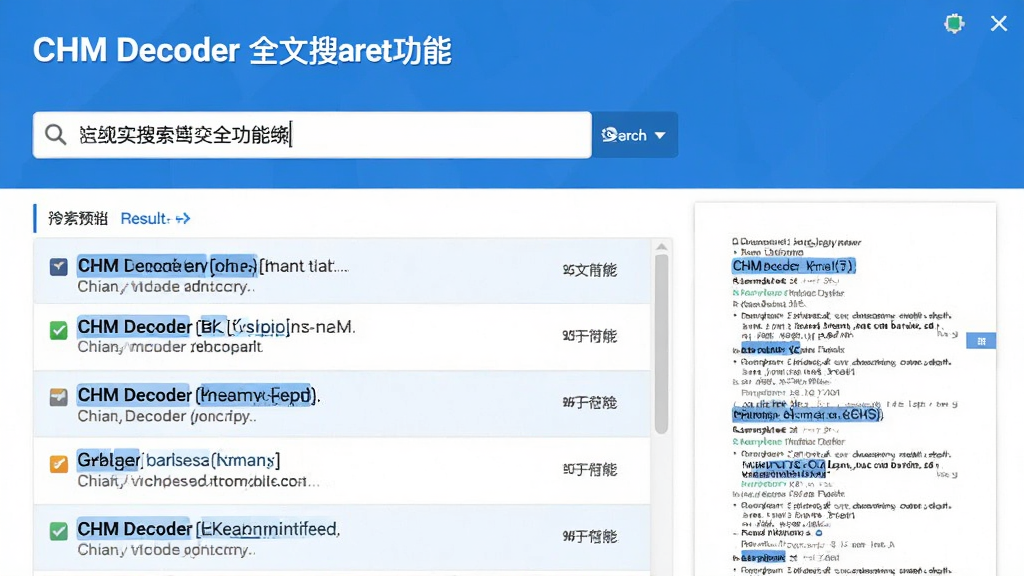Click the arrow icon next to Result

183,218
